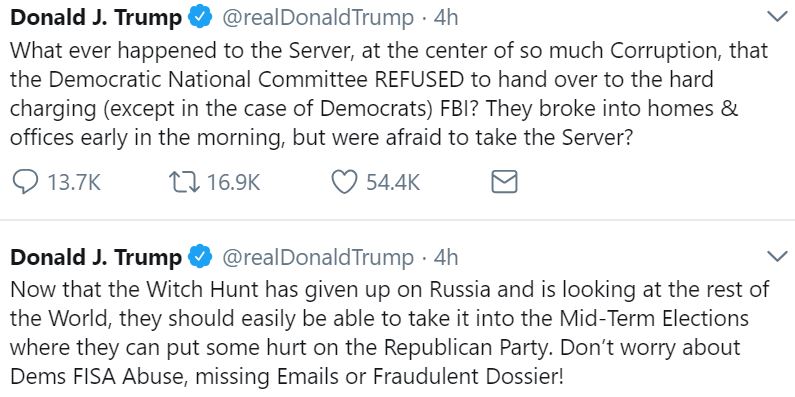Image resolution: width=795 pixels, height=397 pixels.
Task: Retweet the tweet about the Server
Action: pyautogui.click(x=185, y=182)
